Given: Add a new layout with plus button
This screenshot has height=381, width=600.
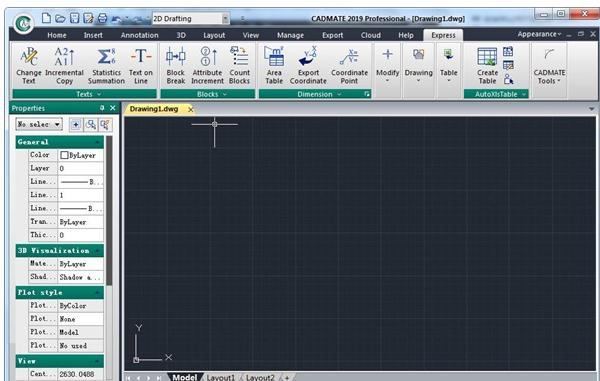Looking at the screenshot, I should [287, 378].
